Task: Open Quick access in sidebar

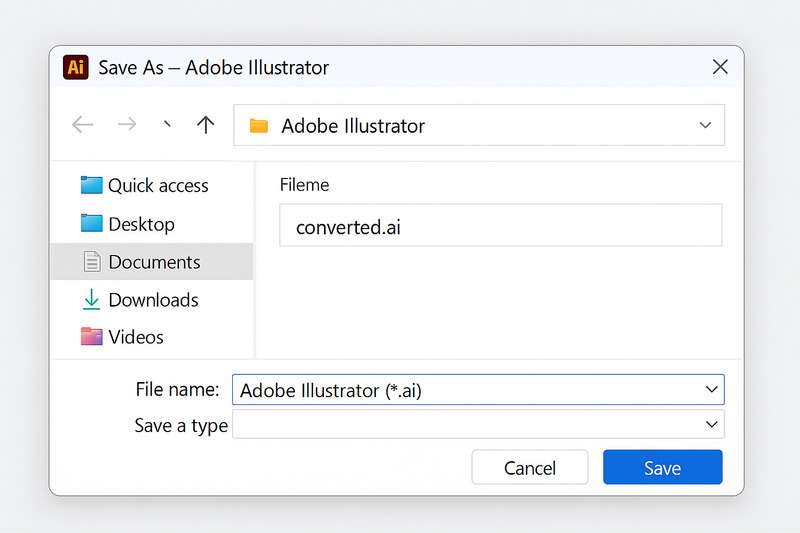Action: coord(152,185)
